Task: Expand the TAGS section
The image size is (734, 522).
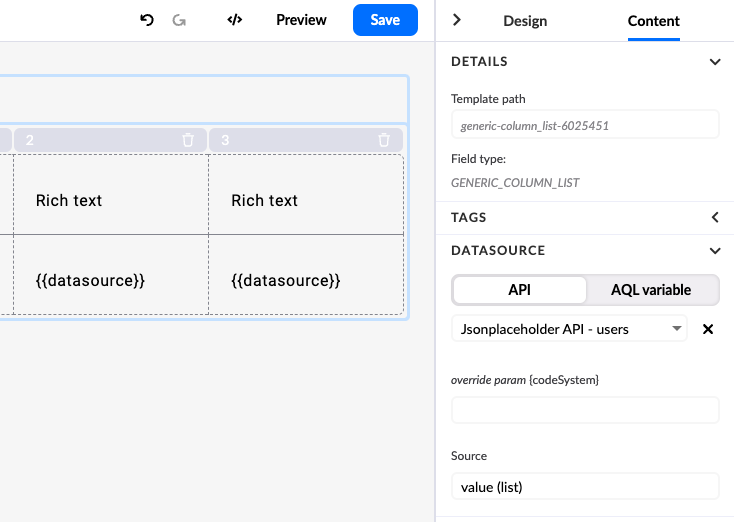Action: point(715,217)
